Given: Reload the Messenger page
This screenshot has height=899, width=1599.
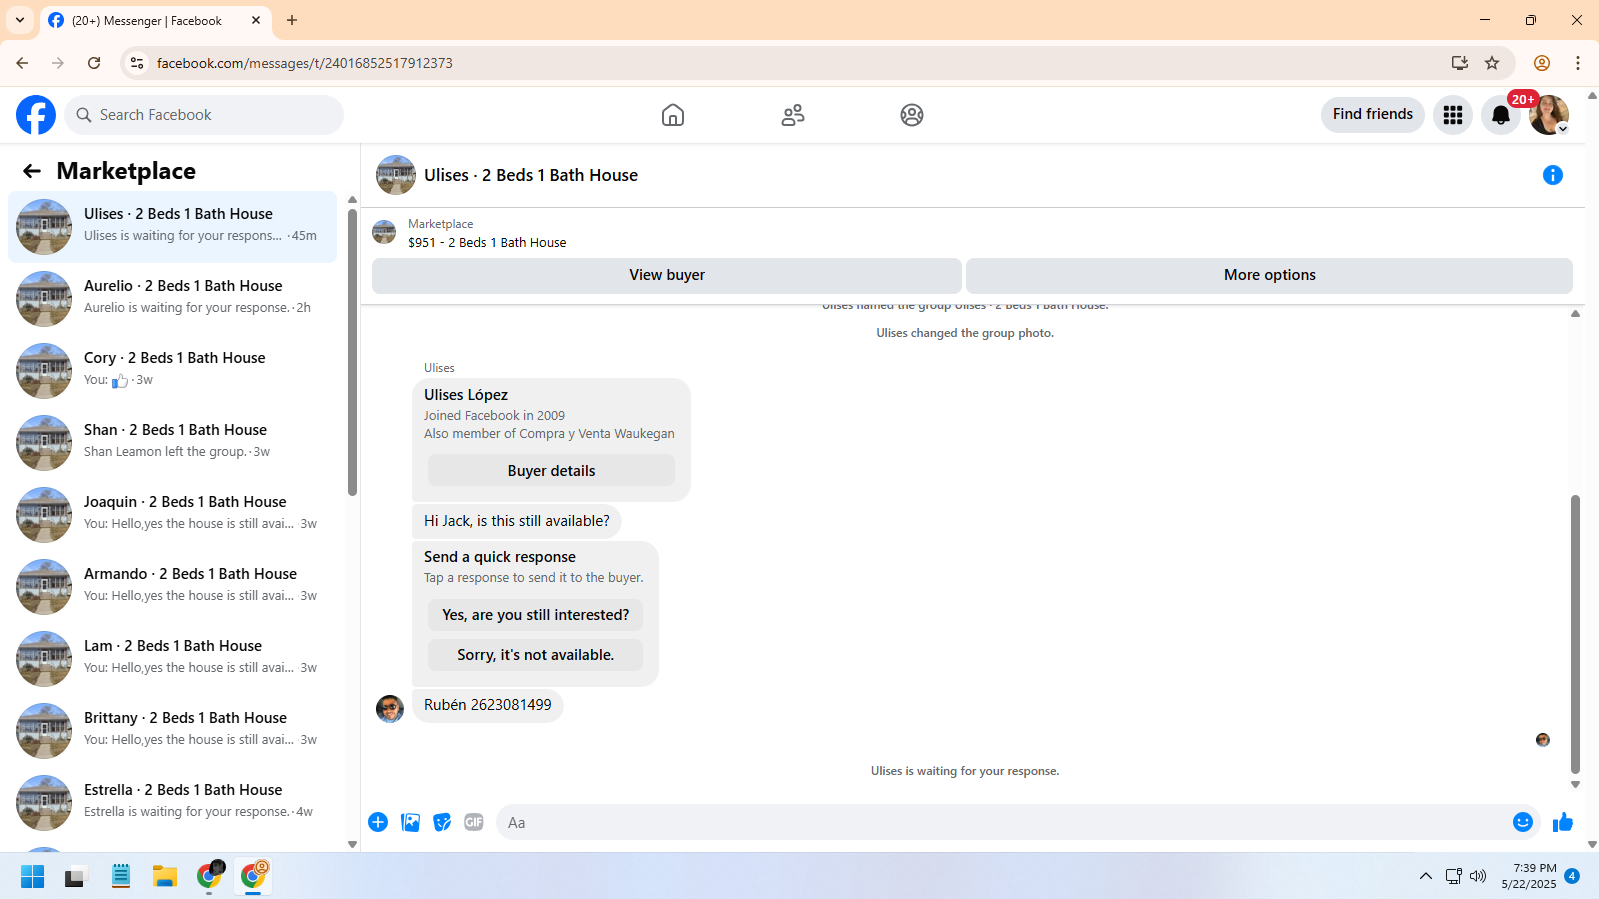Looking at the screenshot, I should [94, 63].
